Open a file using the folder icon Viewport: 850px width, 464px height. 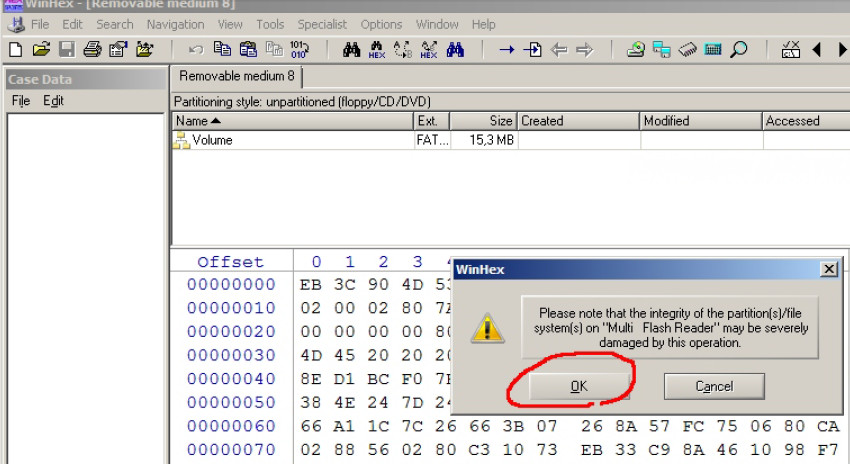click(x=41, y=50)
